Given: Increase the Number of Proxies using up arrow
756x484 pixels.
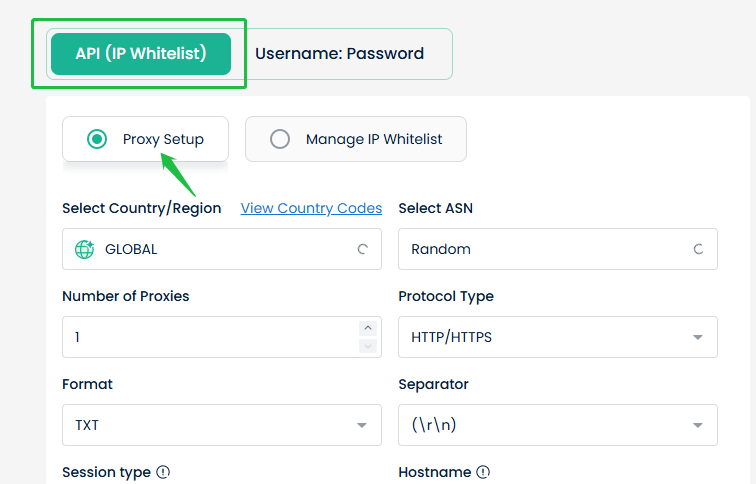Looking at the screenshot, I should click(x=368, y=328).
